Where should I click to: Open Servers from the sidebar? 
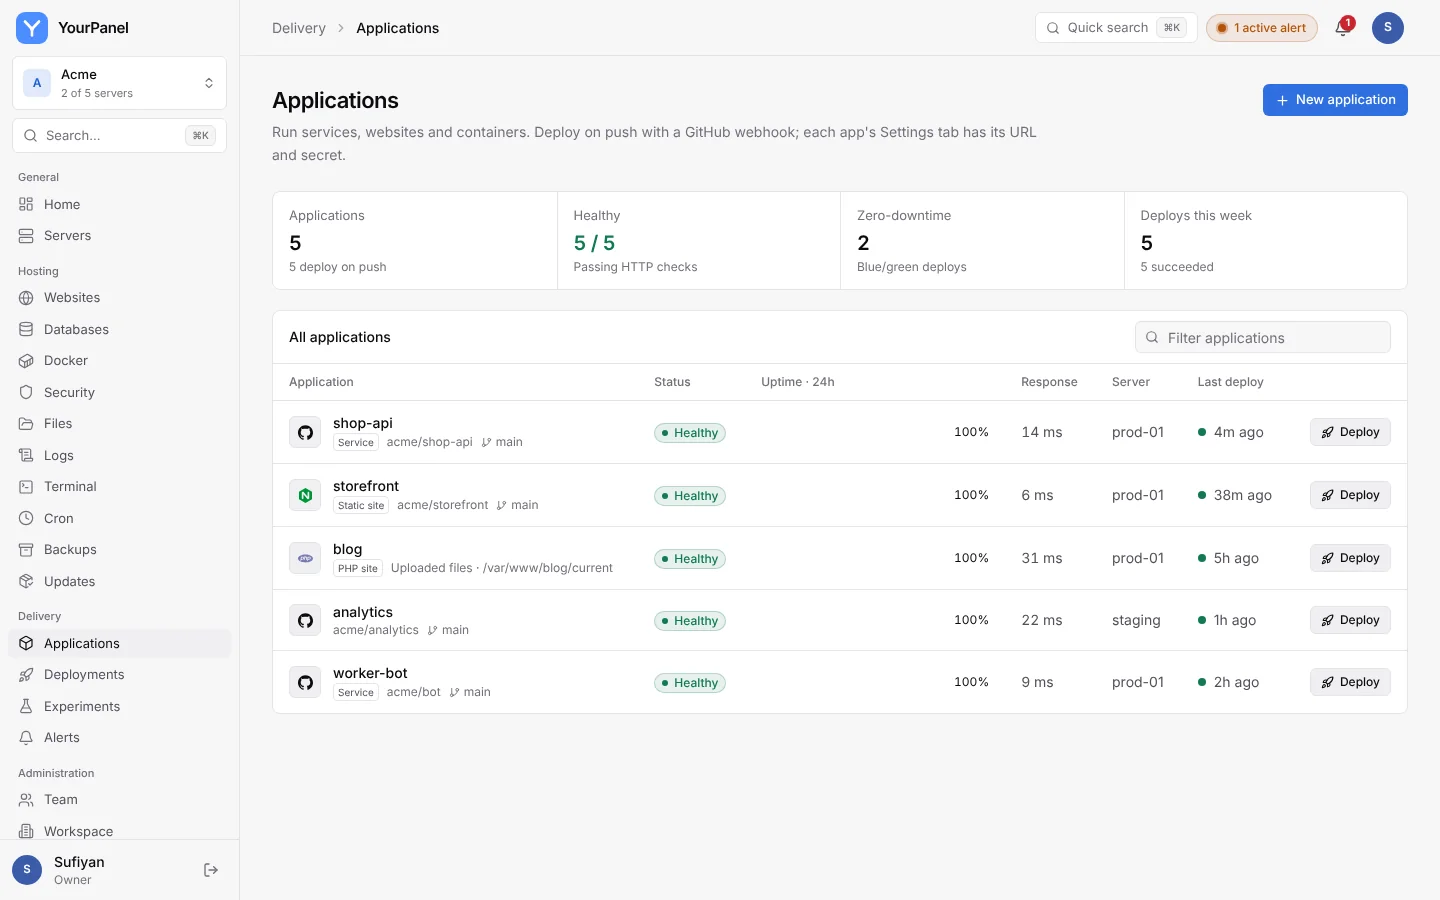pyautogui.click(x=119, y=235)
